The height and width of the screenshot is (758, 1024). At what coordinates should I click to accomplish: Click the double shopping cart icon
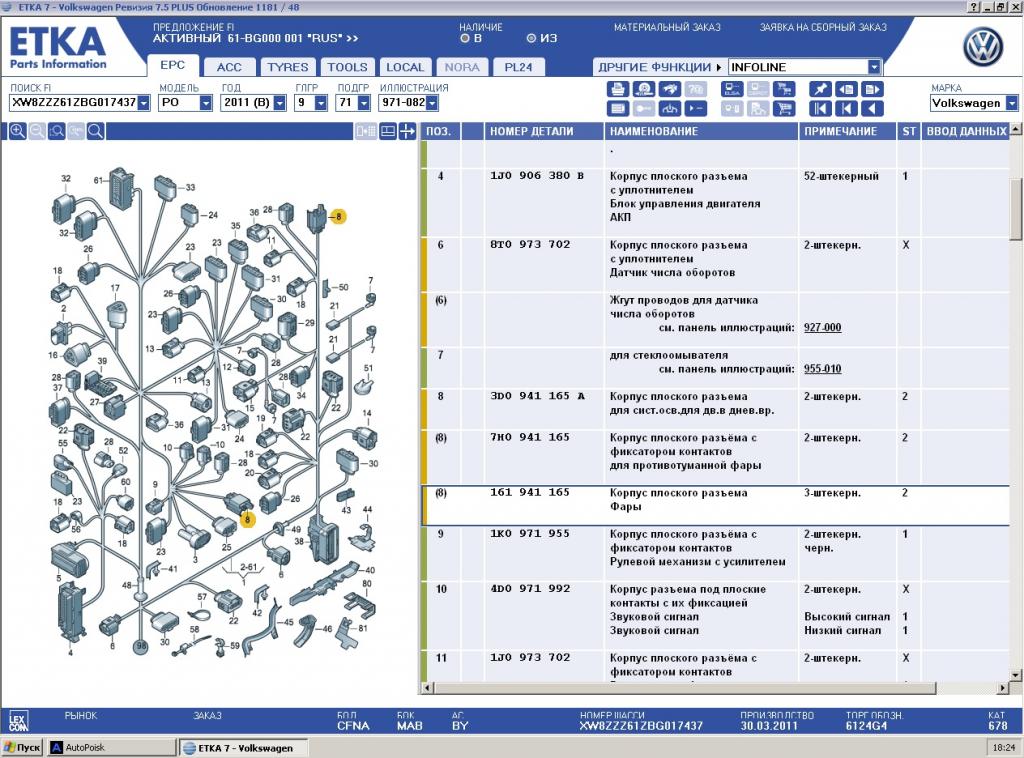point(784,89)
